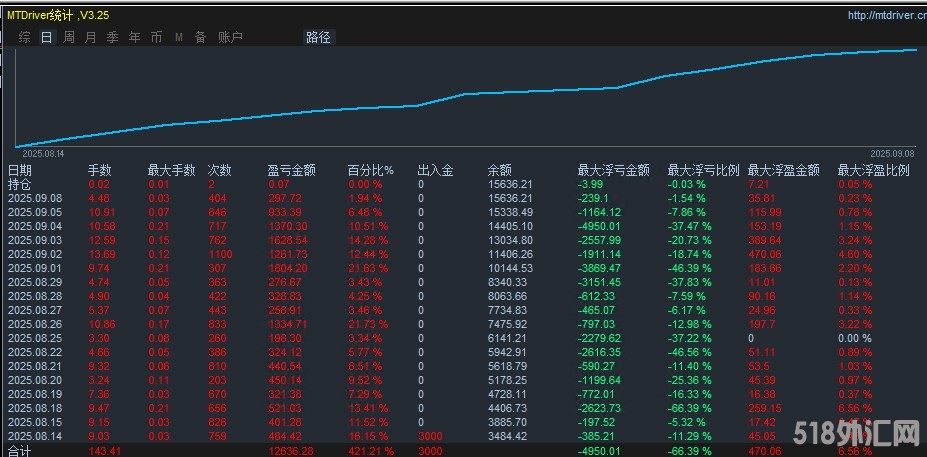Viewport: 927px width, 457px height.
Task: Click the M tab
Action: click(178, 37)
